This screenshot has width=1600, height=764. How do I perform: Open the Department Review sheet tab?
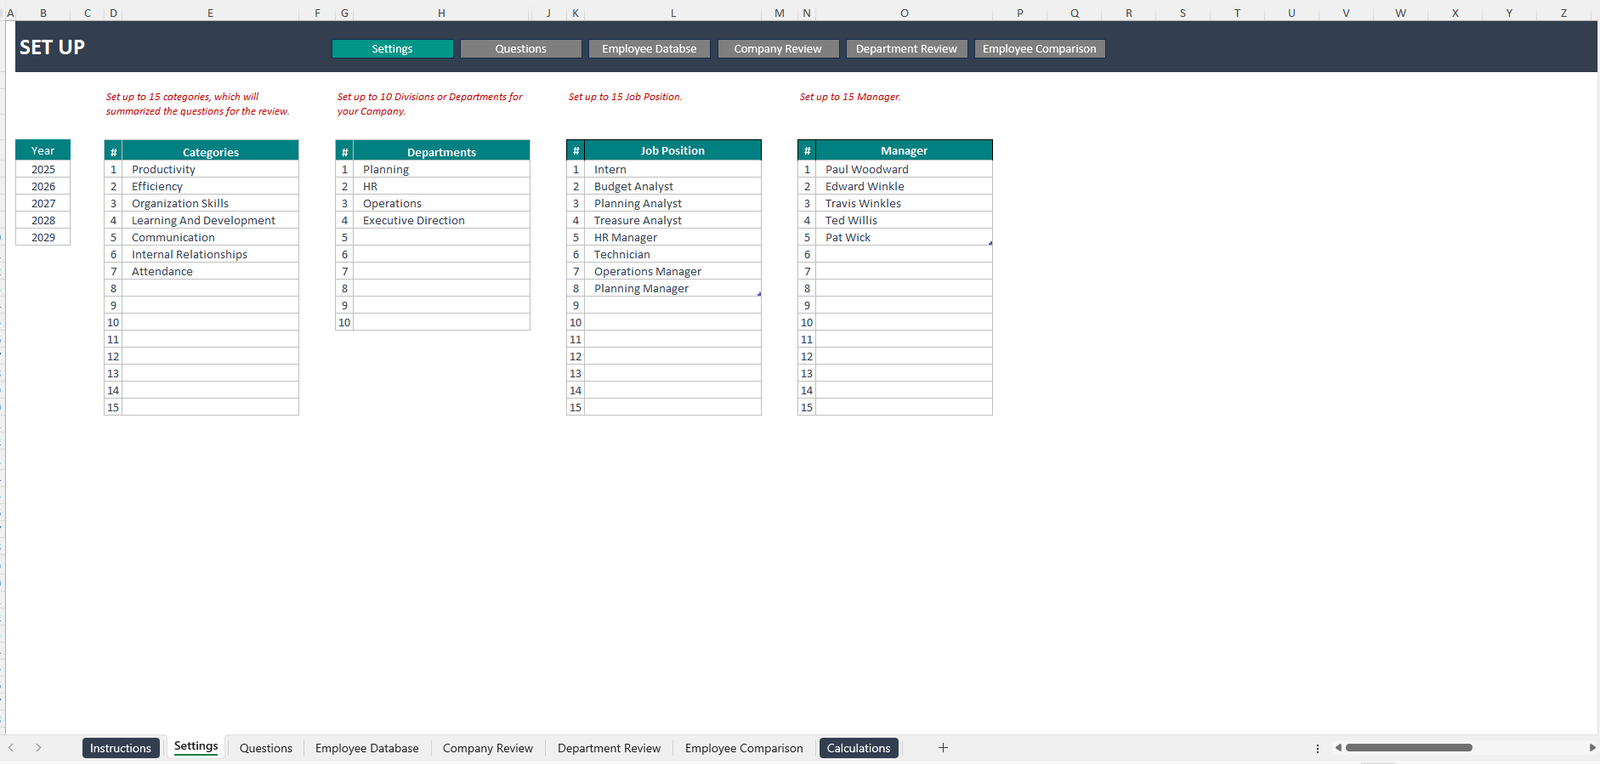[x=609, y=748]
